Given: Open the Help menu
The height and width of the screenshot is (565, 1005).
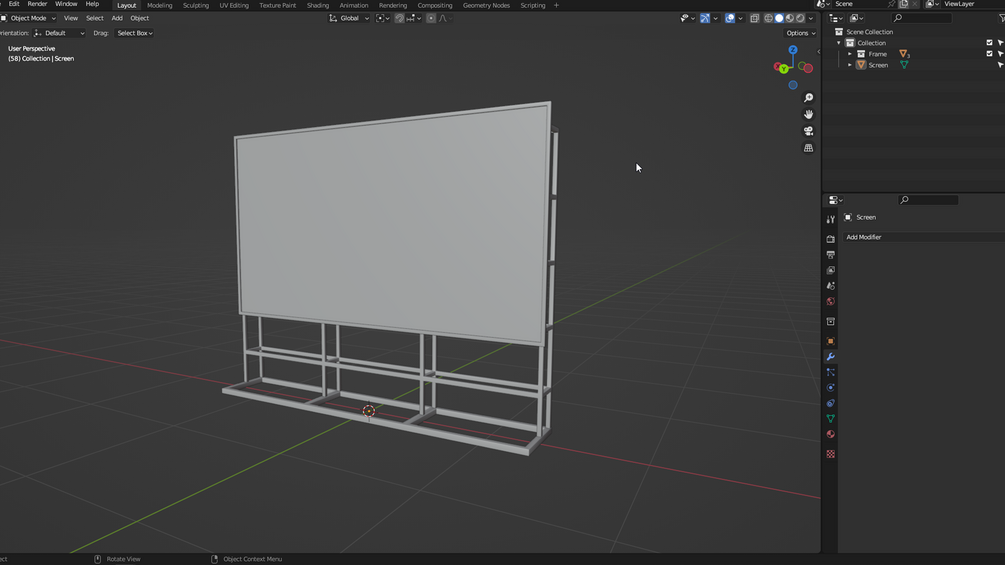Looking at the screenshot, I should [92, 4].
